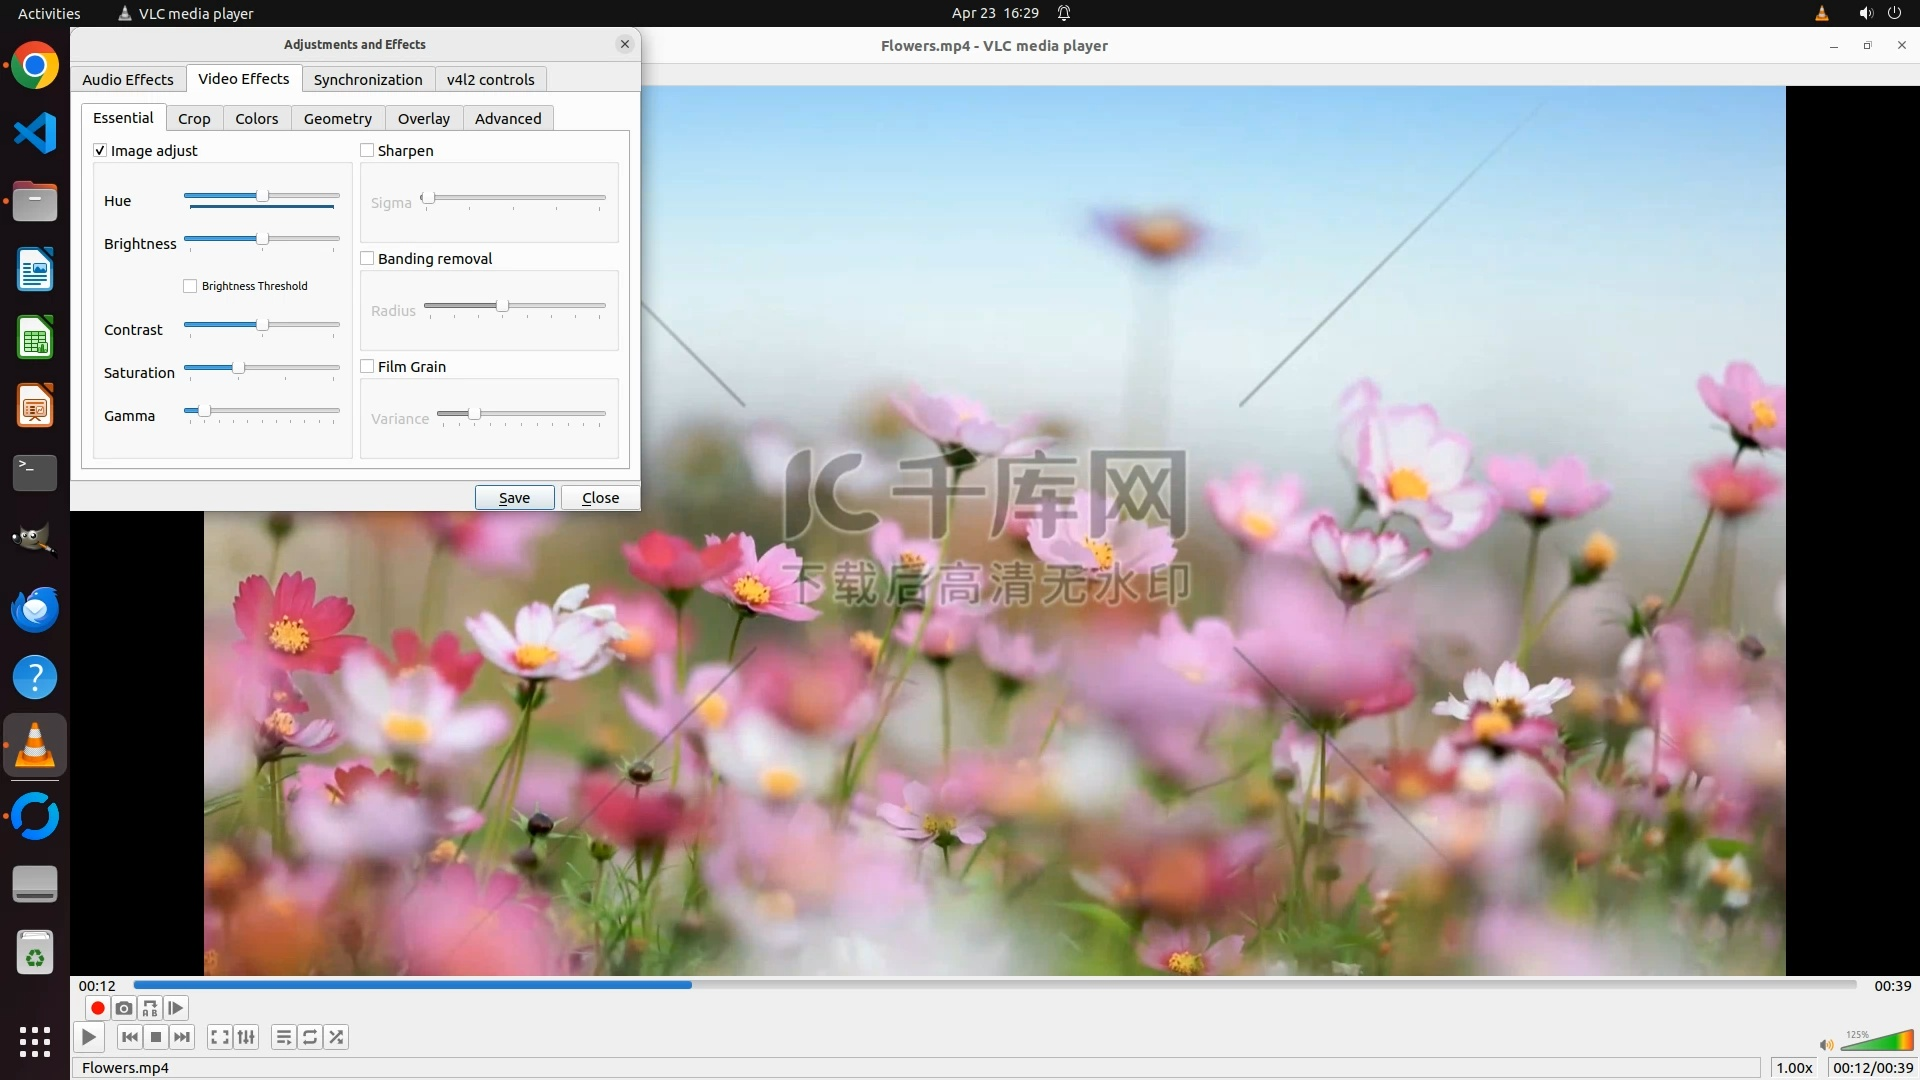The height and width of the screenshot is (1080, 1920).
Task: Toggle the A-B loop button
Action: 150,1008
